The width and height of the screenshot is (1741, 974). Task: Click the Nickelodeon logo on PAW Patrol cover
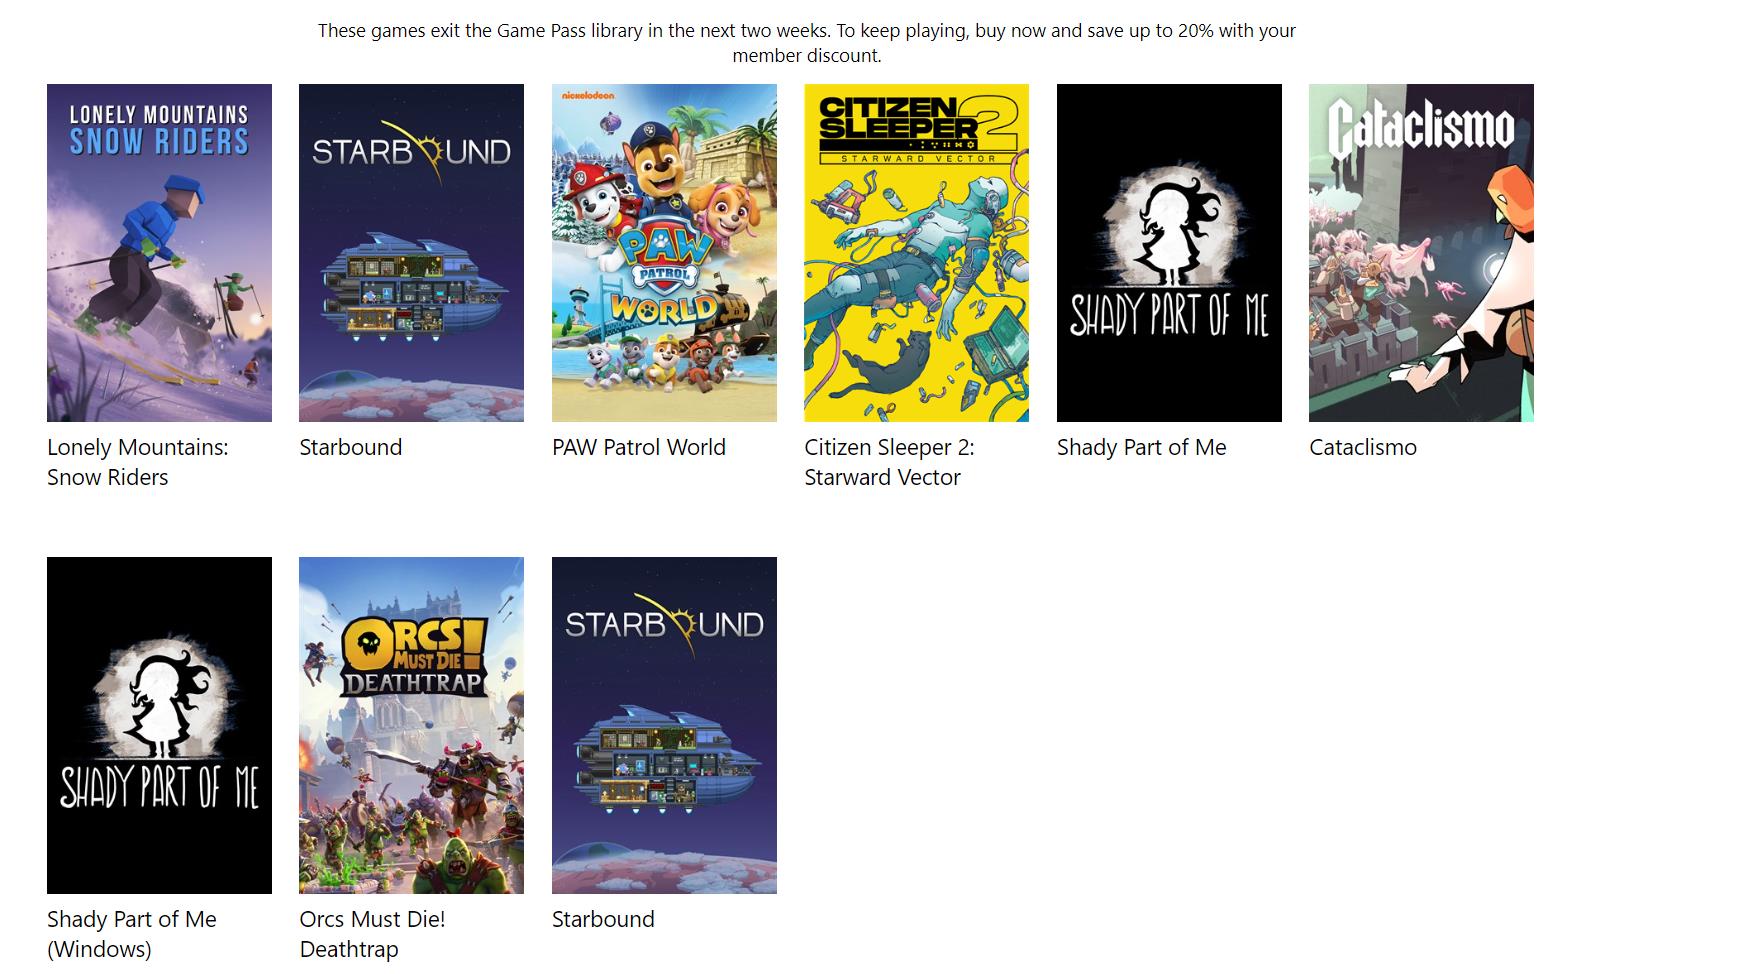click(x=588, y=96)
